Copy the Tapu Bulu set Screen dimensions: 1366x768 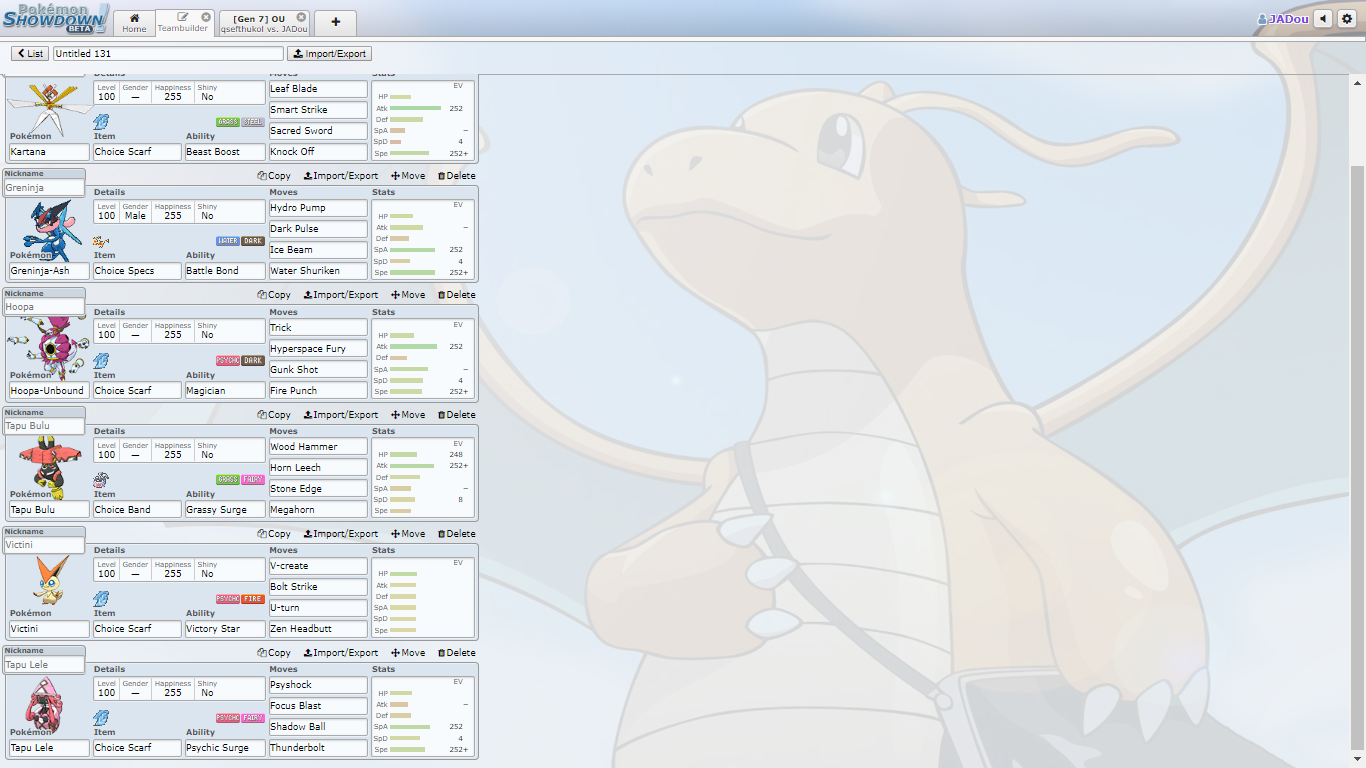(274, 415)
